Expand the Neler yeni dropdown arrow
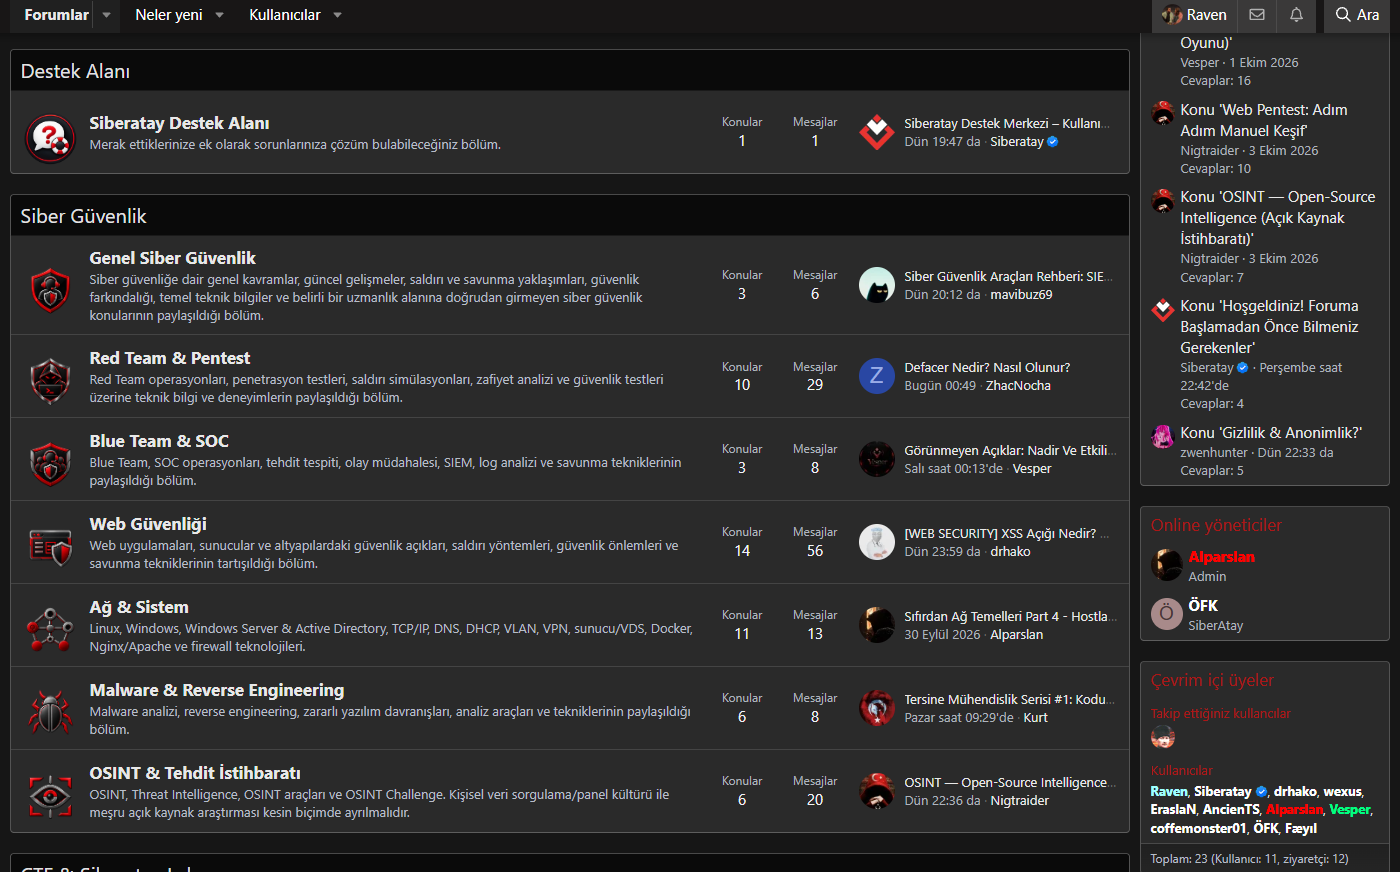Screen dimensions: 1400x872 [219, 15]
